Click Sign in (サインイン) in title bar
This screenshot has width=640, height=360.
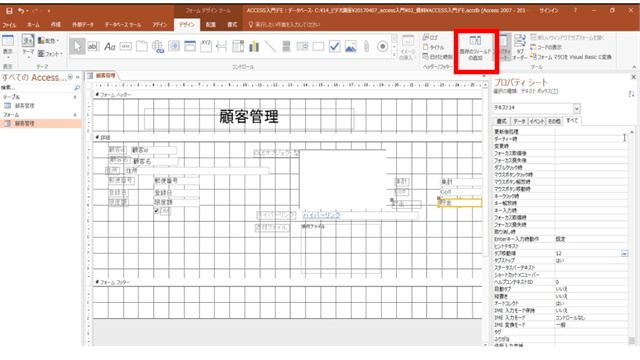549,11
